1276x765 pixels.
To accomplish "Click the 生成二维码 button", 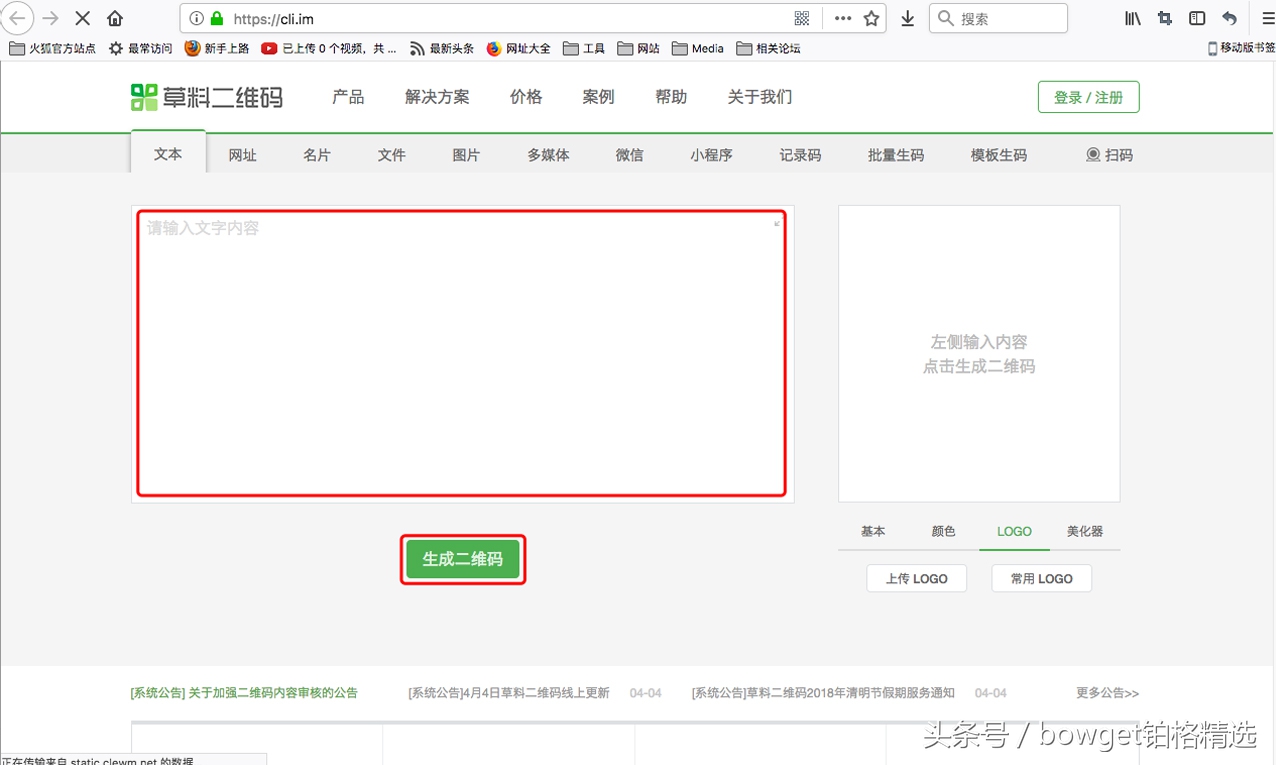I will point(462,559).
